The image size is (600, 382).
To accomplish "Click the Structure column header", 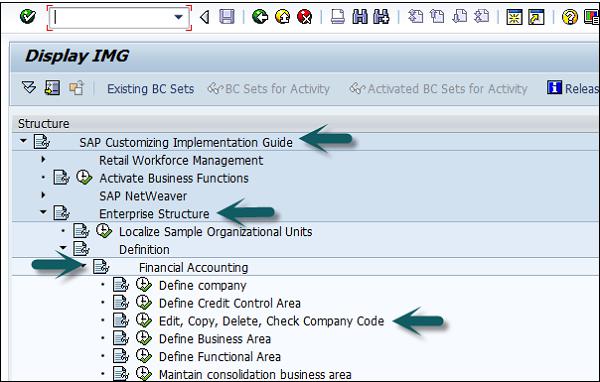I will (306, 124).
